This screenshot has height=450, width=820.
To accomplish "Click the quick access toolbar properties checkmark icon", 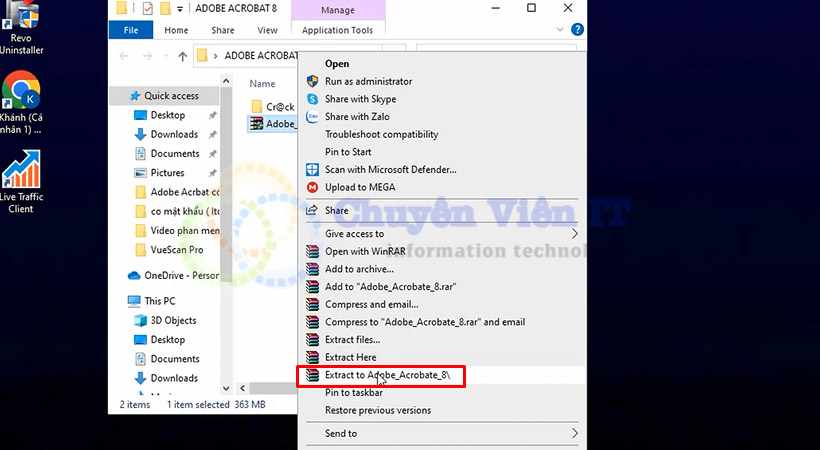I will [147, 8].
